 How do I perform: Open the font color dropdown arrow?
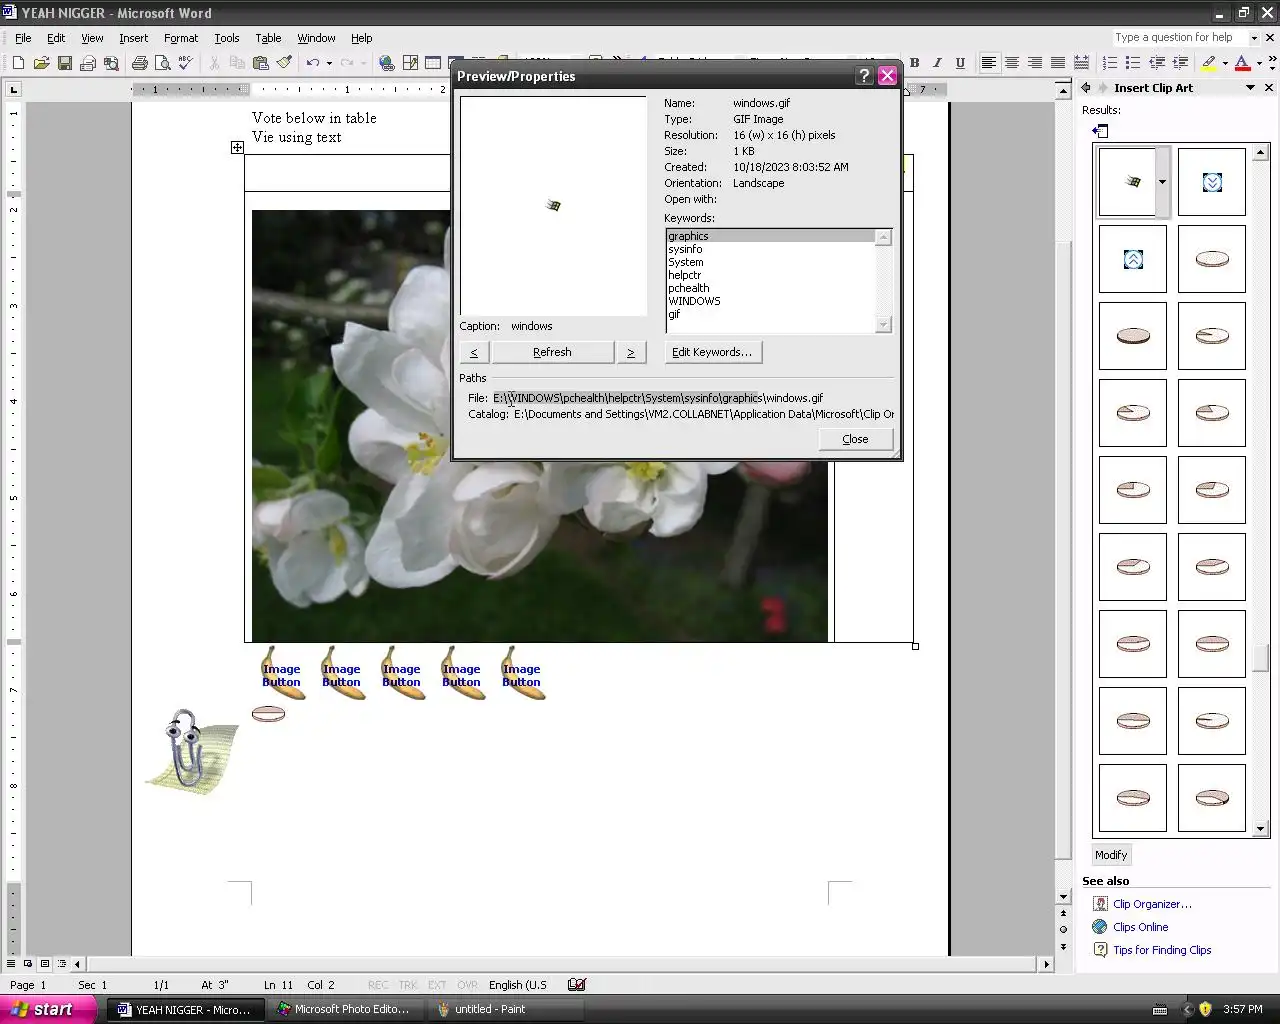[1258, 63]
